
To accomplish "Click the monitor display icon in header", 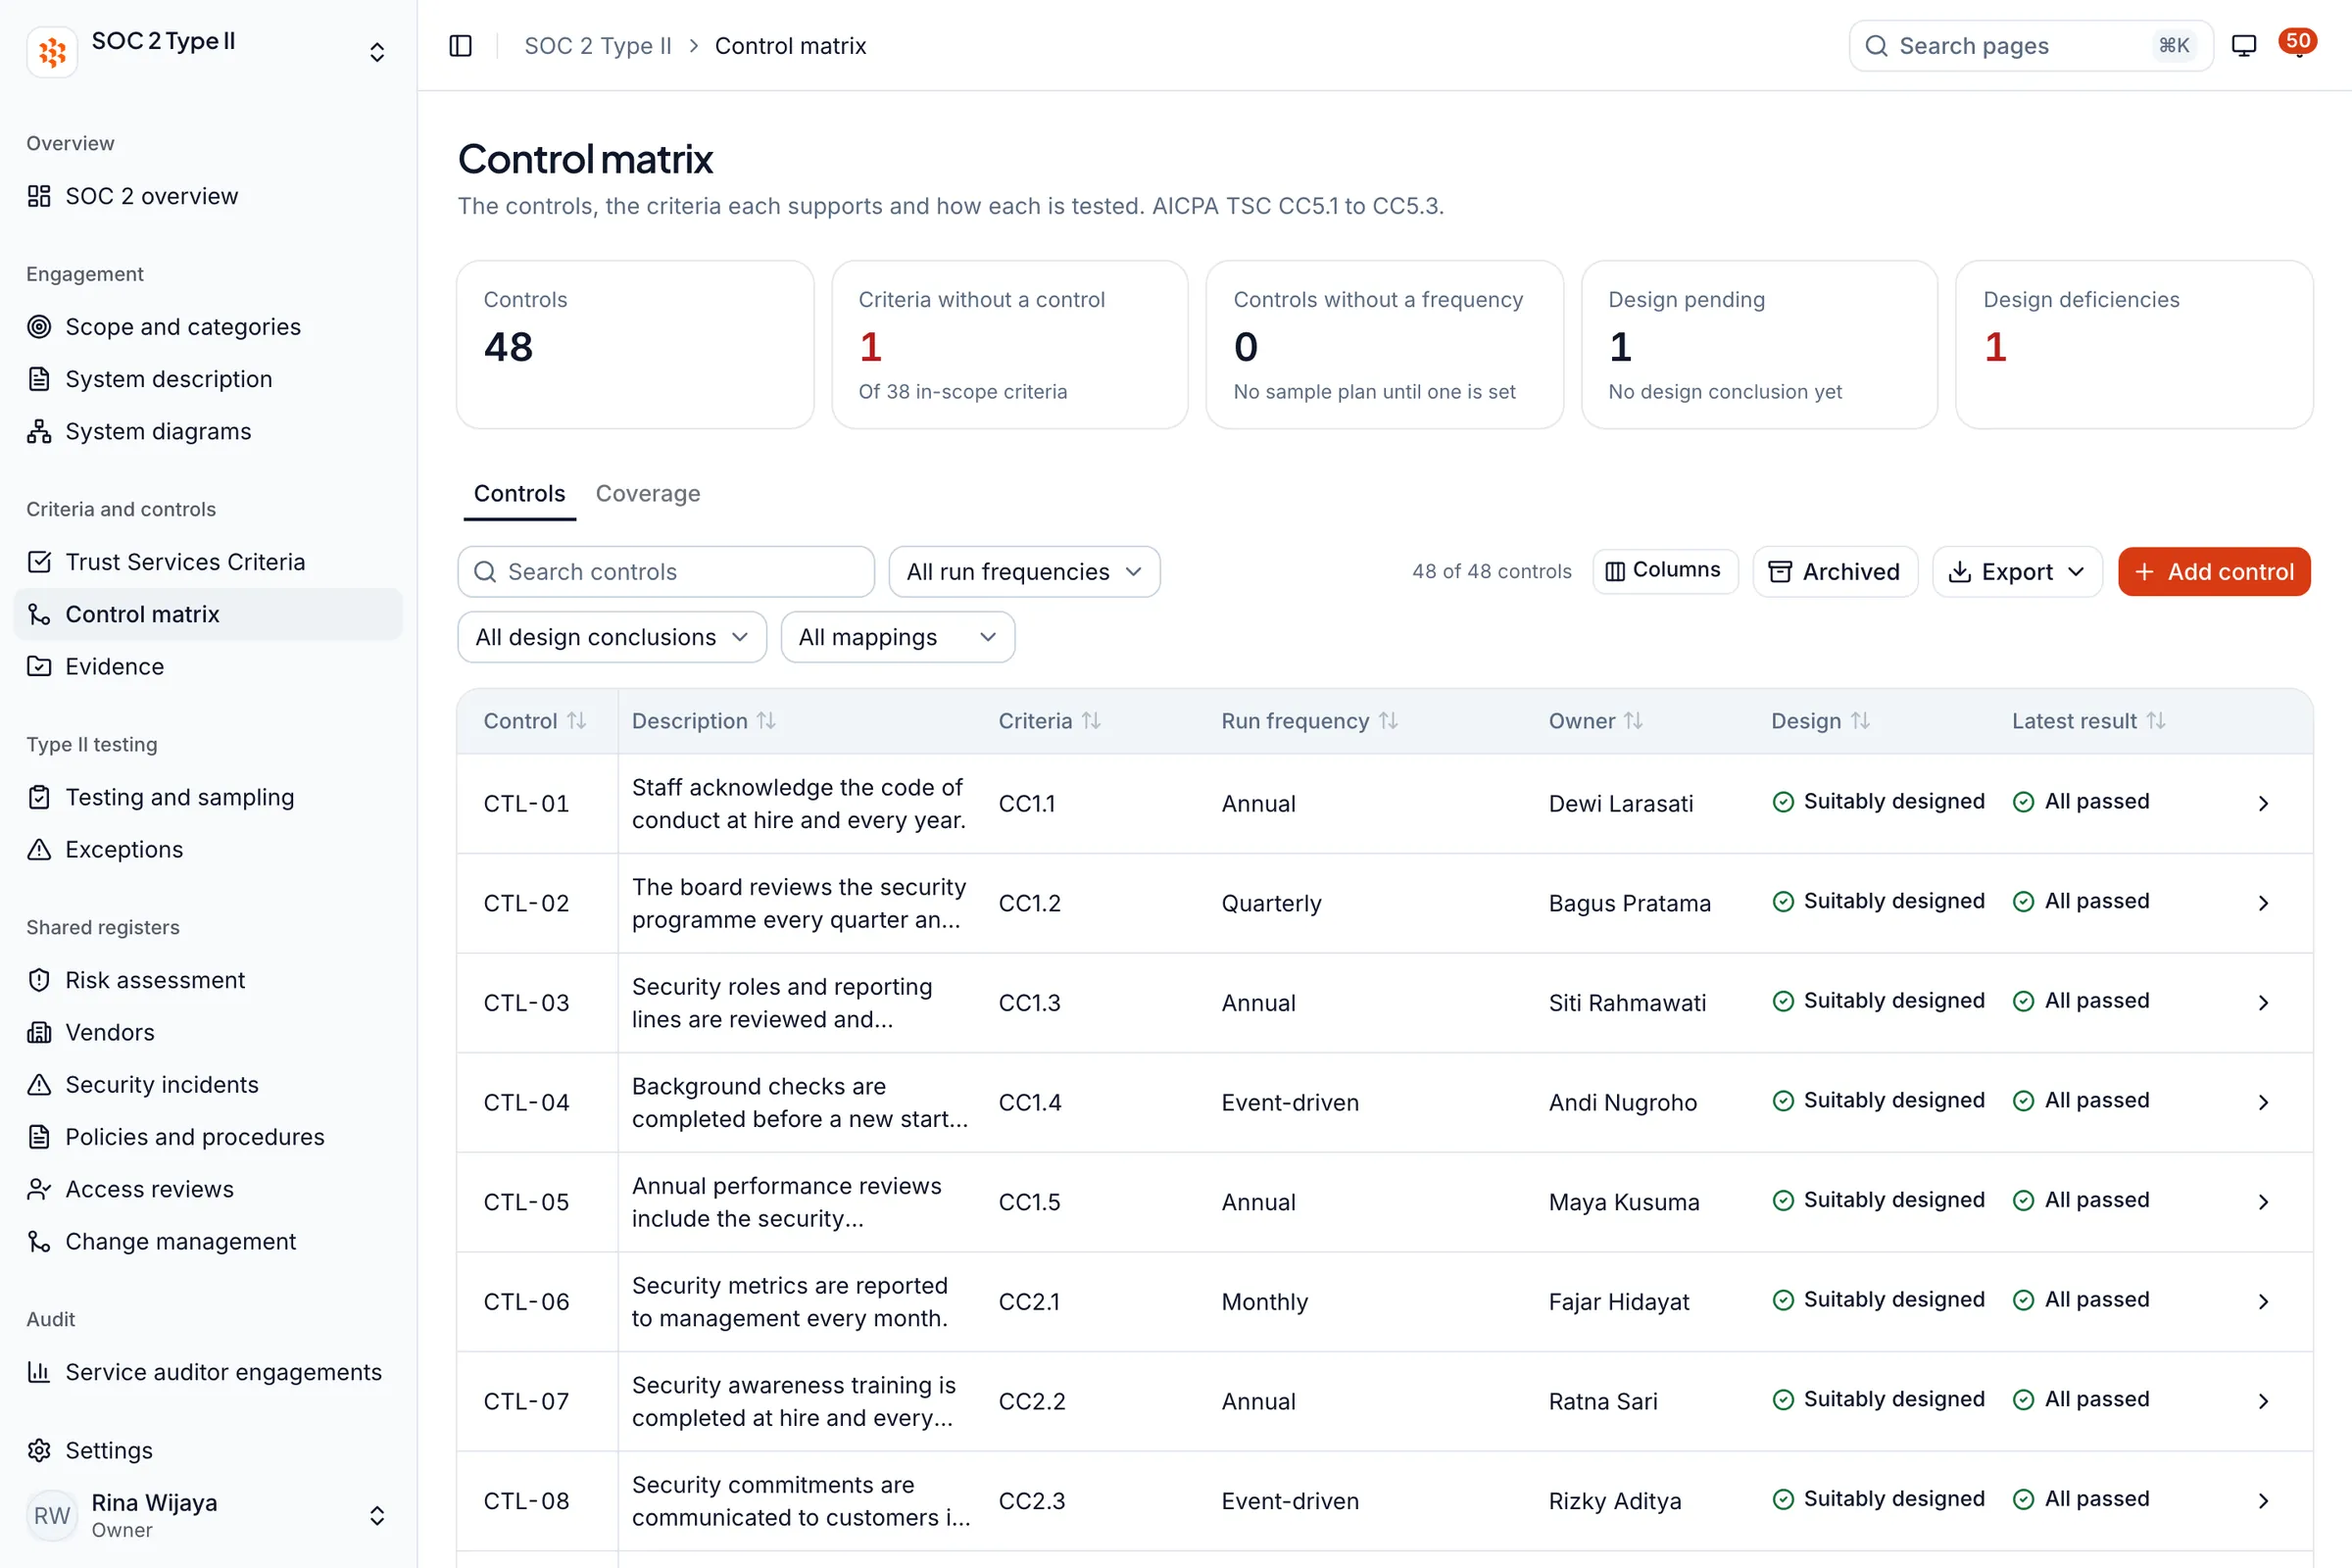I will tap(2244, 46).
